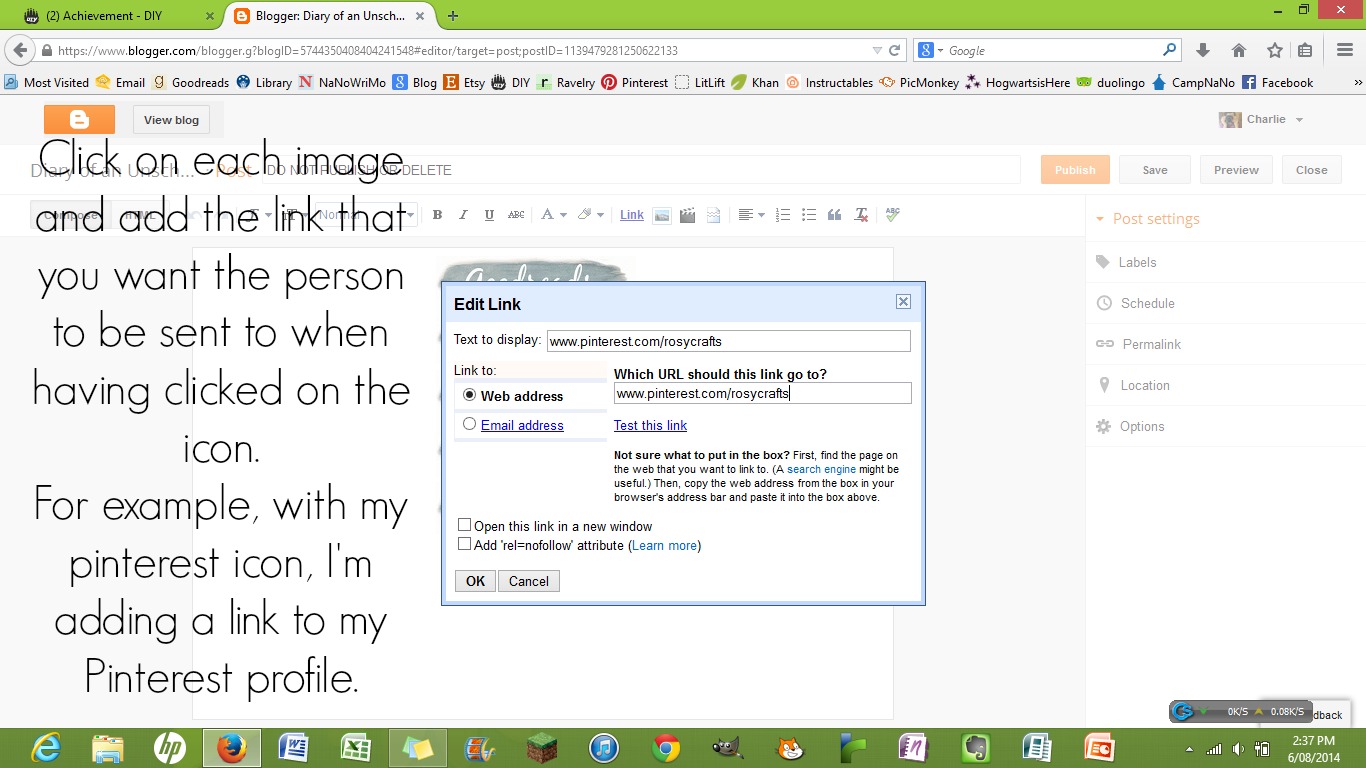The width and height of the screenshot is (1366, 768).
Task: Select the Web address radio button
Action: point(470,396)
